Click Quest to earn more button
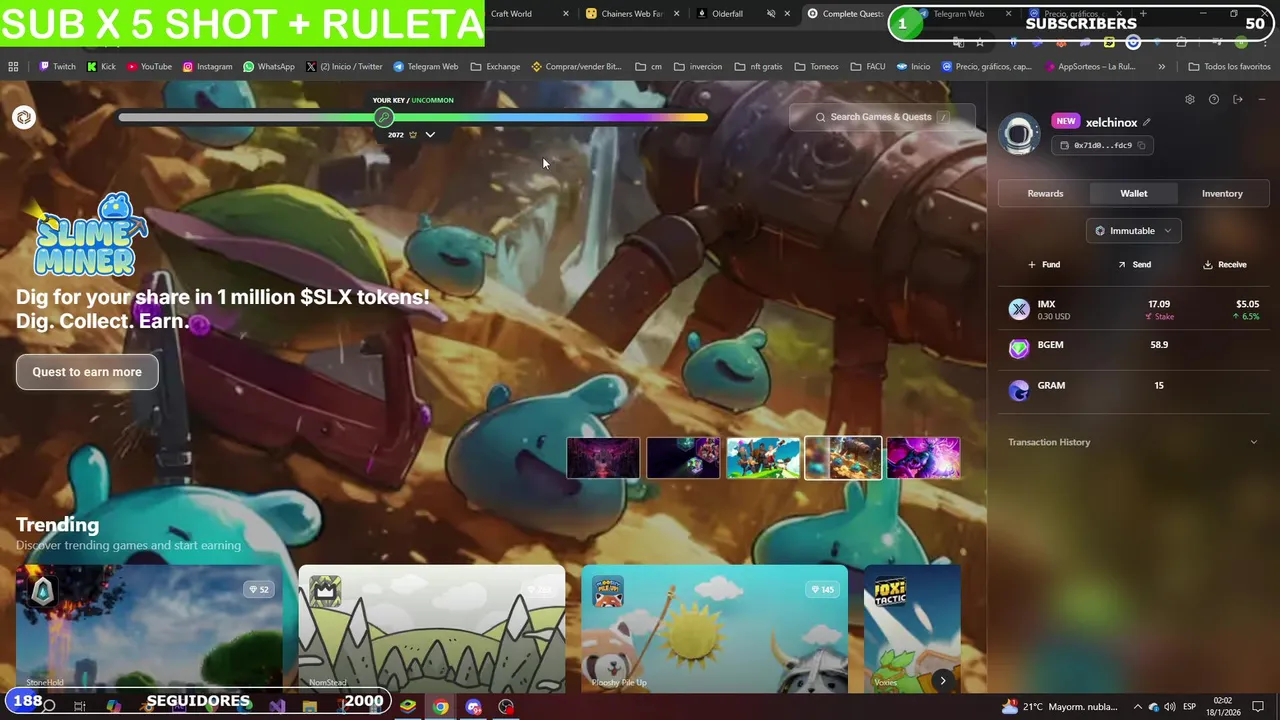Image resolution: width=1280 pixels, height=720 pixels. click(x=87, y=372)
